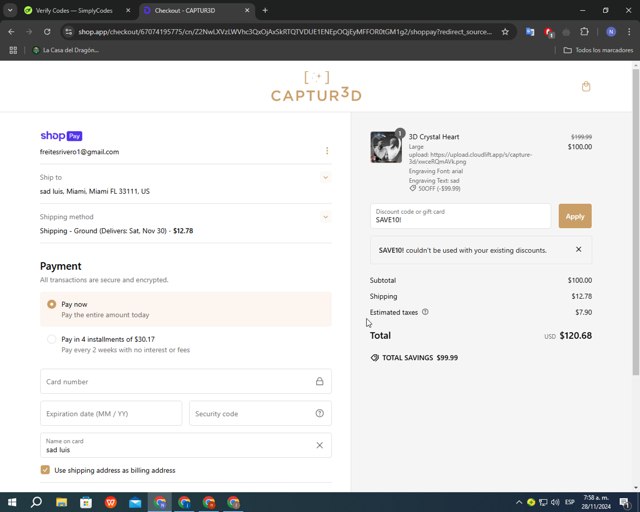
Task: Click the lock icon in Card number field
Action: click(320, 381)
